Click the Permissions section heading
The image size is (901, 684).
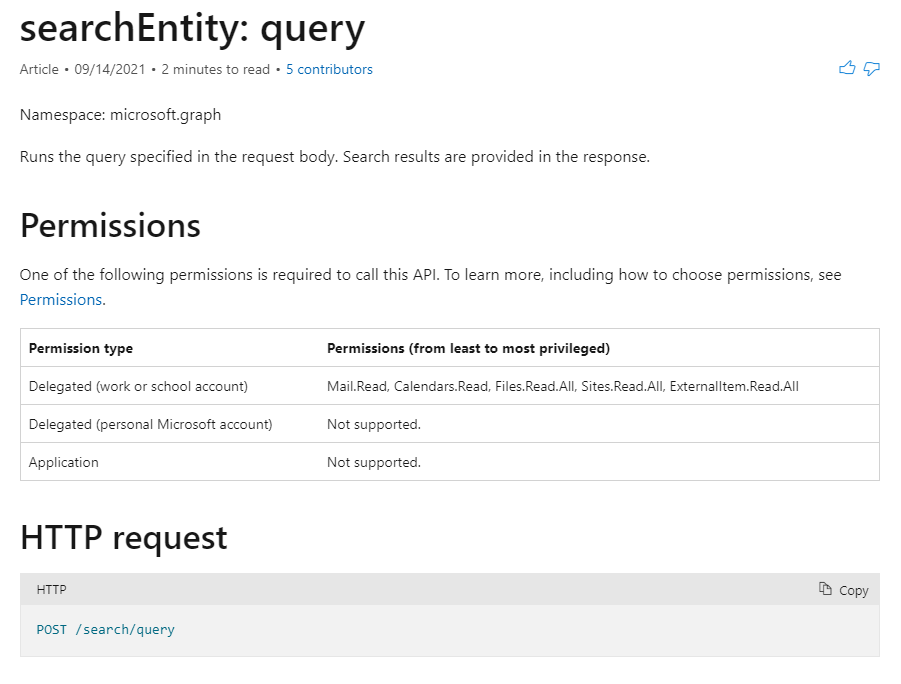(x=110, y=226)
